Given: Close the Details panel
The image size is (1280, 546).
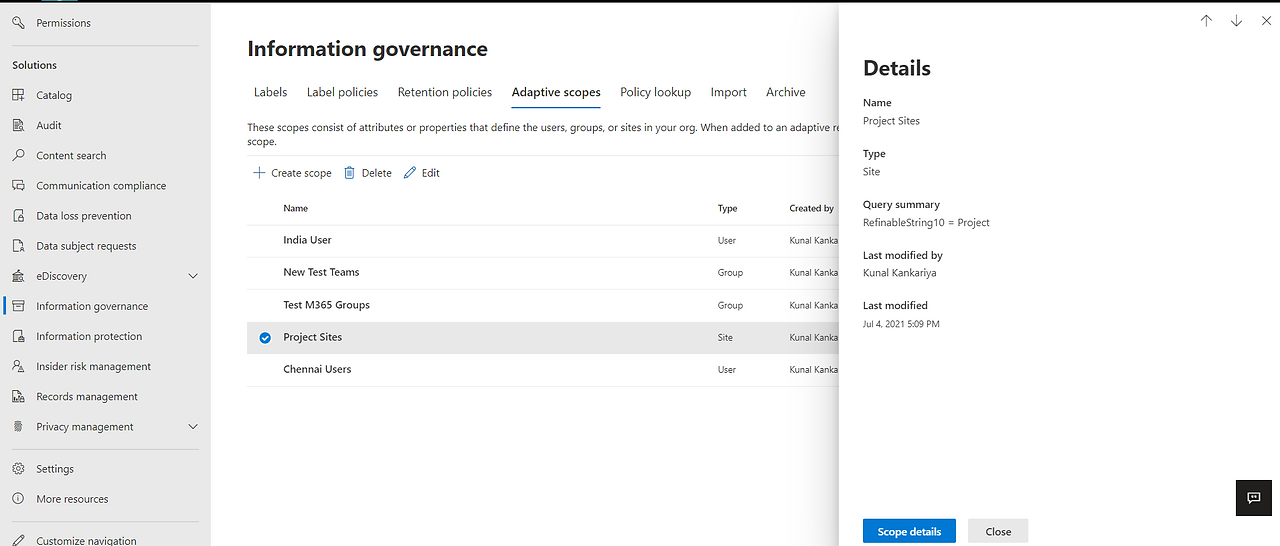Looking at the screenshot, I should tap(998, 531).
